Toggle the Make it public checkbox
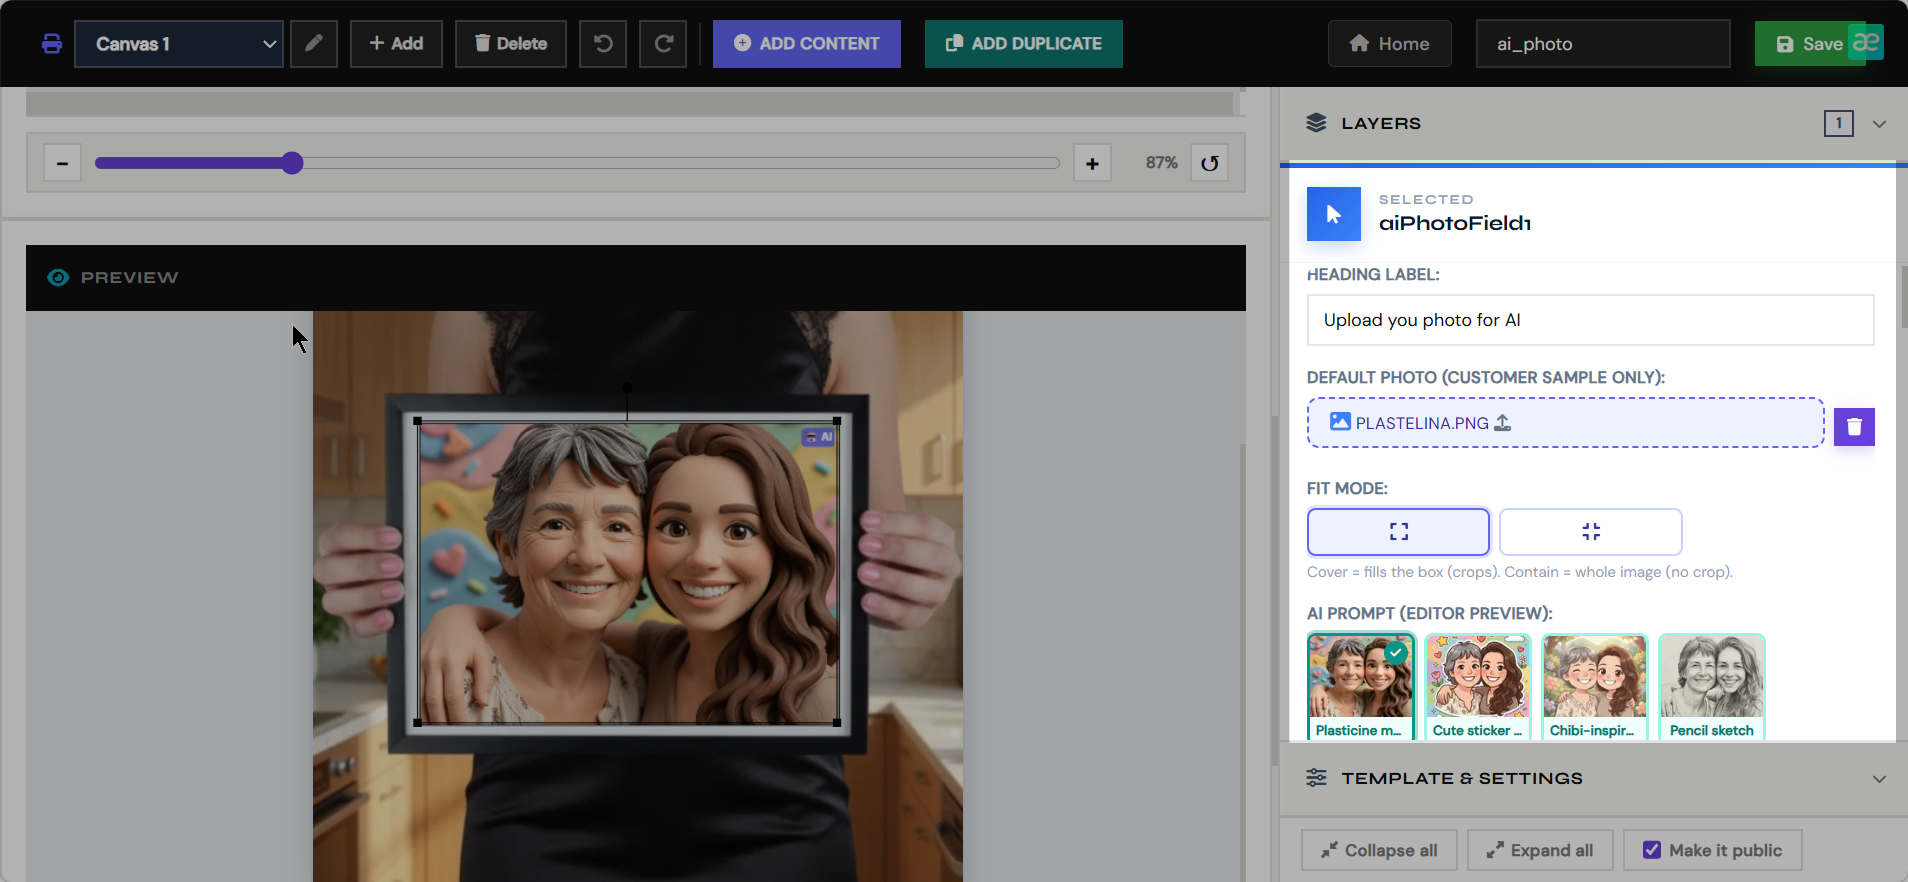Image resolution: width=1908 pixels, height=882 pixels. (x=1652, y=850)
